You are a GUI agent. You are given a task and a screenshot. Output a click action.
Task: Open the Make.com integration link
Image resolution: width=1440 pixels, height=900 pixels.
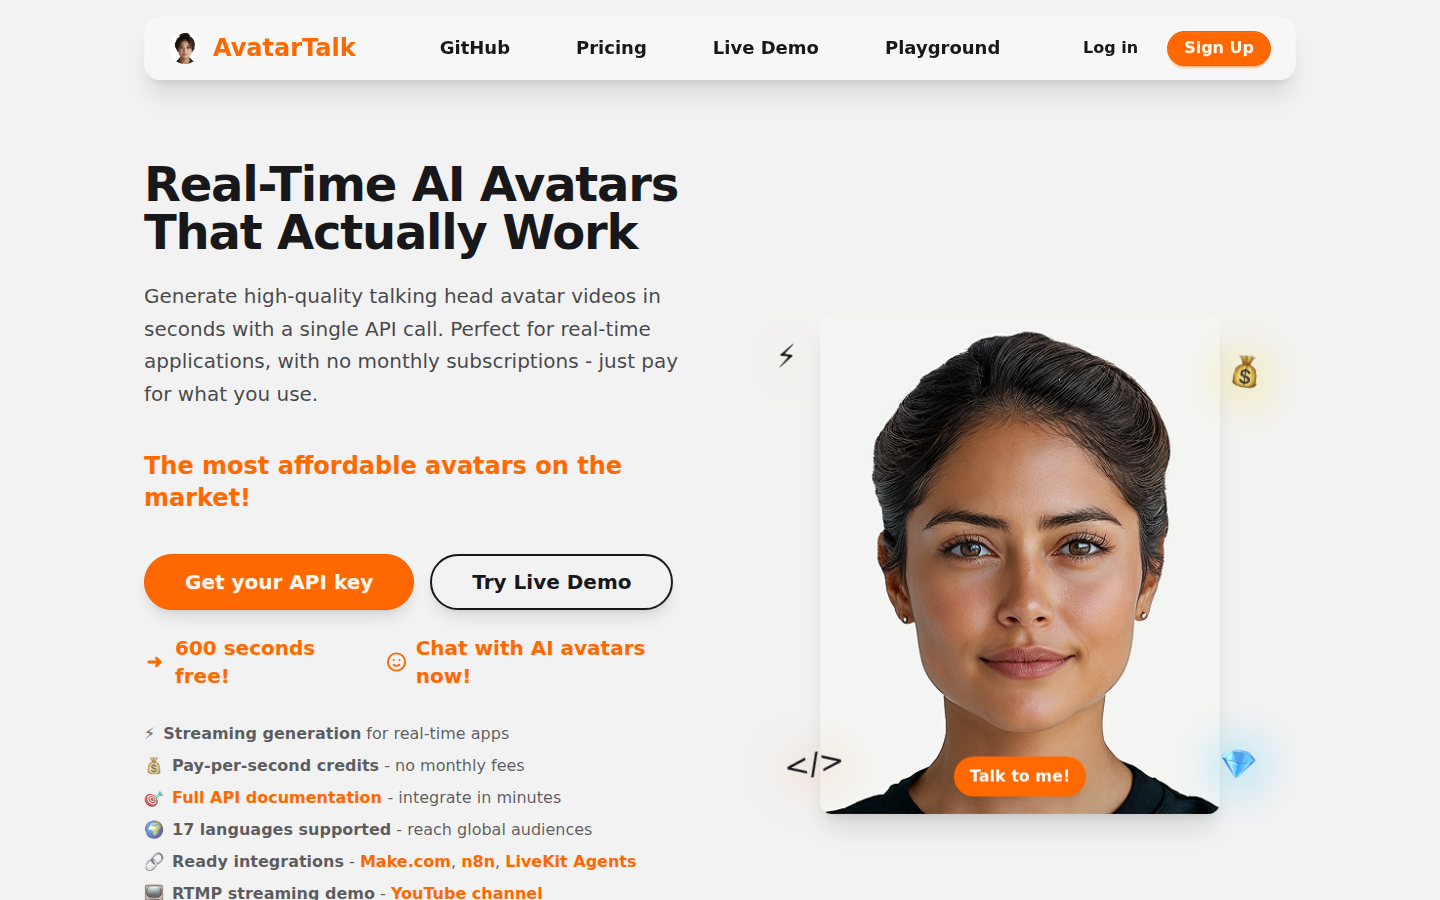(405, 862)
